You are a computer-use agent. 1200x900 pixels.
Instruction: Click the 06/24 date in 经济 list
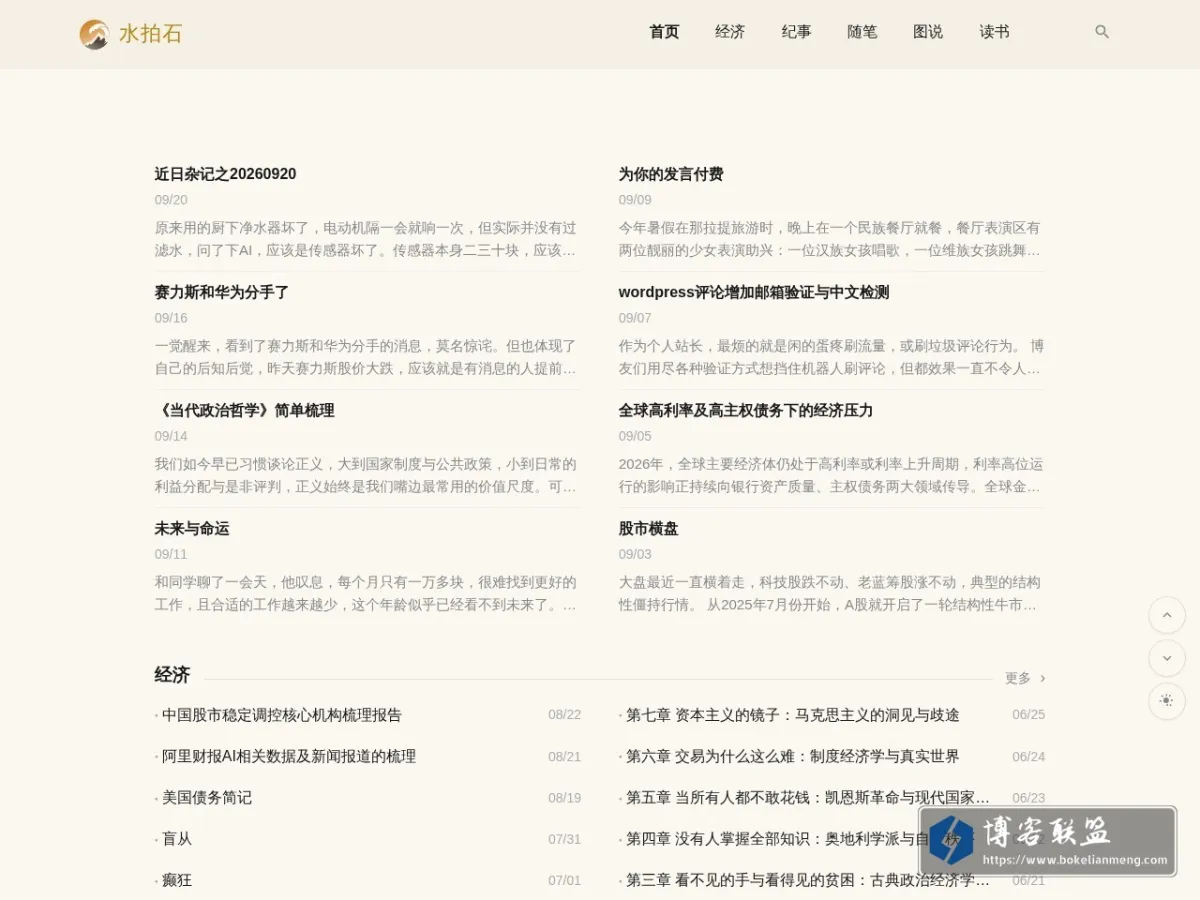(1028, 756)
